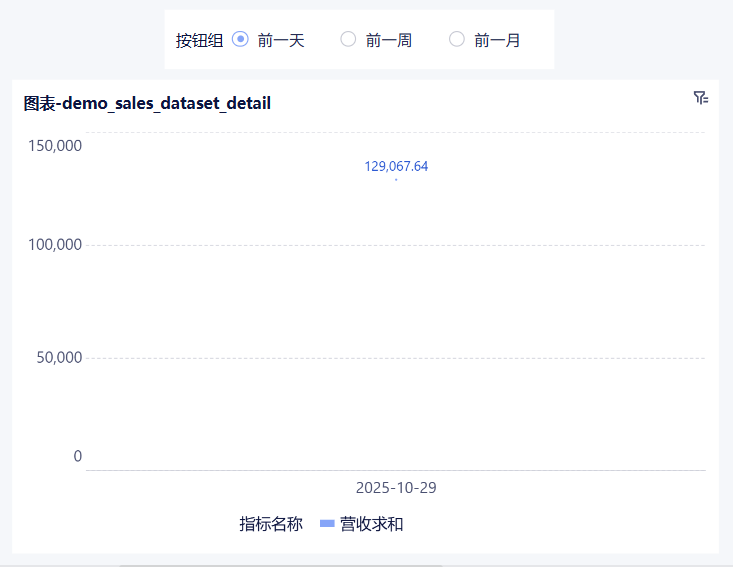Click the 129,067.64 data label
The image size is (733, 567).
tap(396, 166)
